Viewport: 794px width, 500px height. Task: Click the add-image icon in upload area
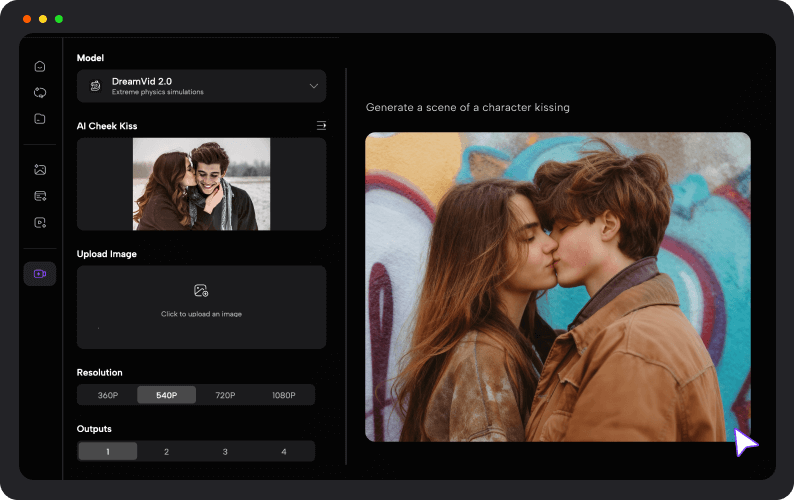(201, 291)
